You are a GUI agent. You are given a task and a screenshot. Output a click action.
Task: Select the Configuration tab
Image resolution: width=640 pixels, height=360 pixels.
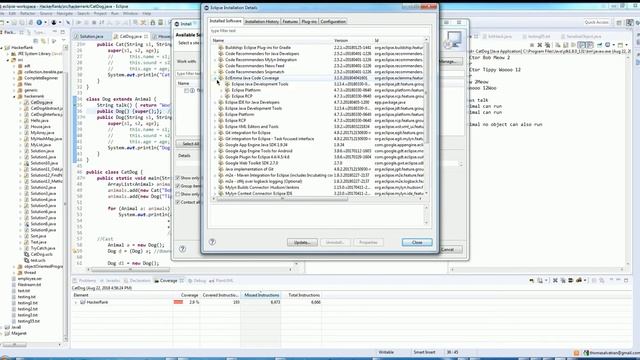(333, 21)
